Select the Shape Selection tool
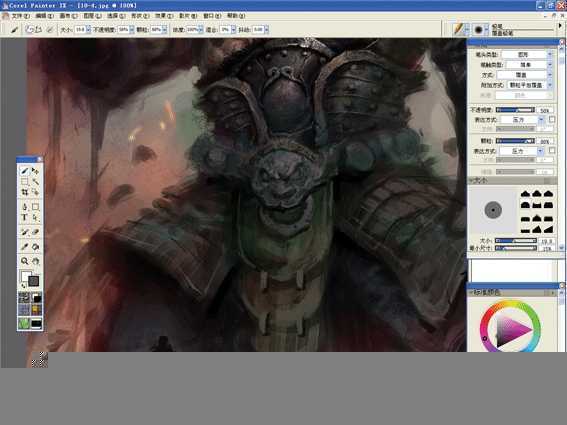 35,218
